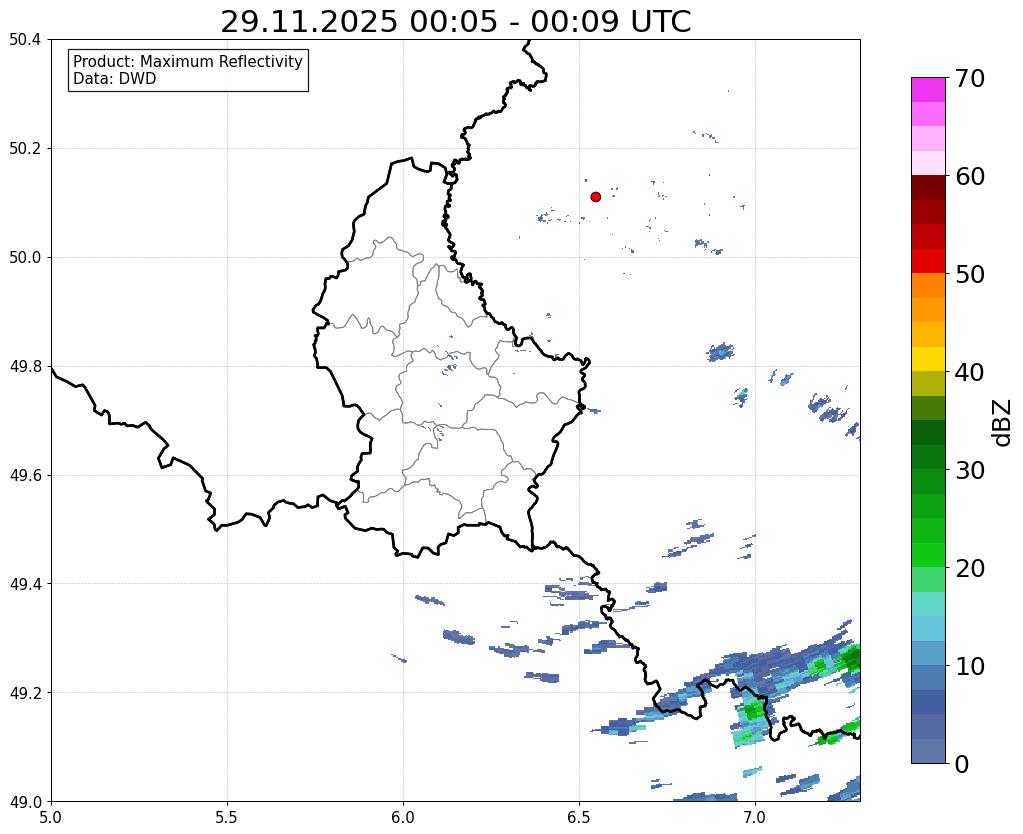
Task: Click the longitude label 7.0
Action: 756,817
